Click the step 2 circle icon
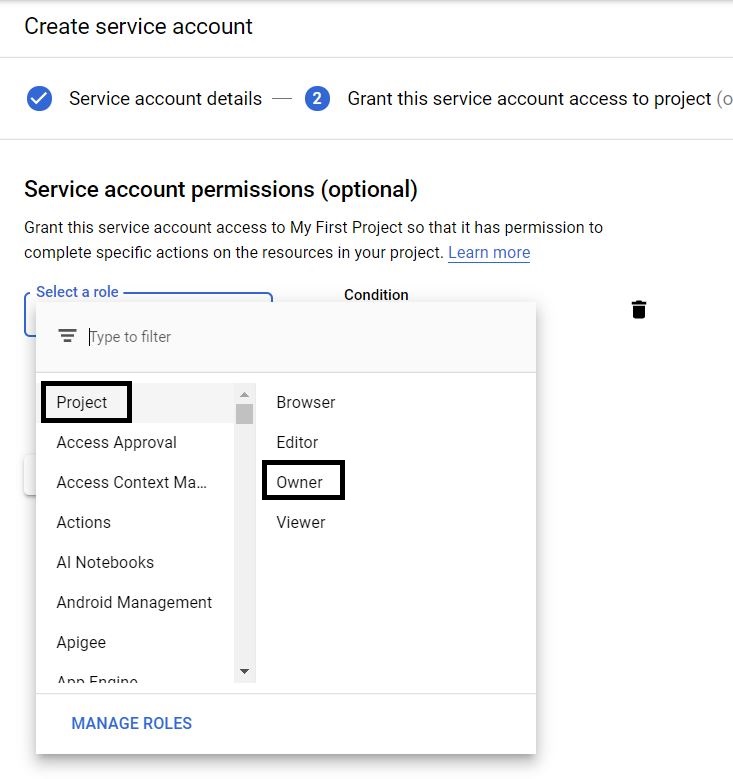 (317, 98)
